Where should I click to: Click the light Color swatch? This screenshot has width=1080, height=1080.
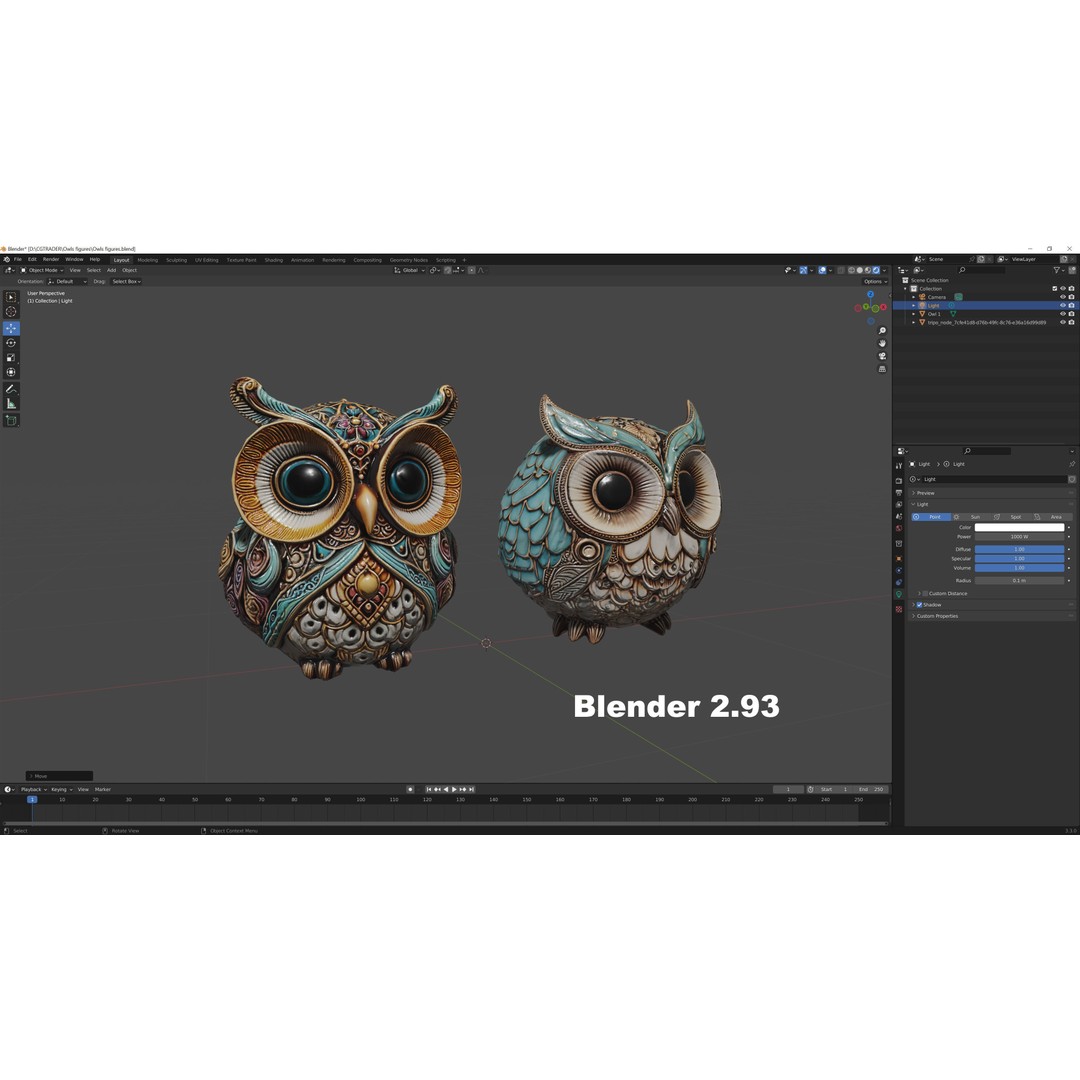point(1019,528)
